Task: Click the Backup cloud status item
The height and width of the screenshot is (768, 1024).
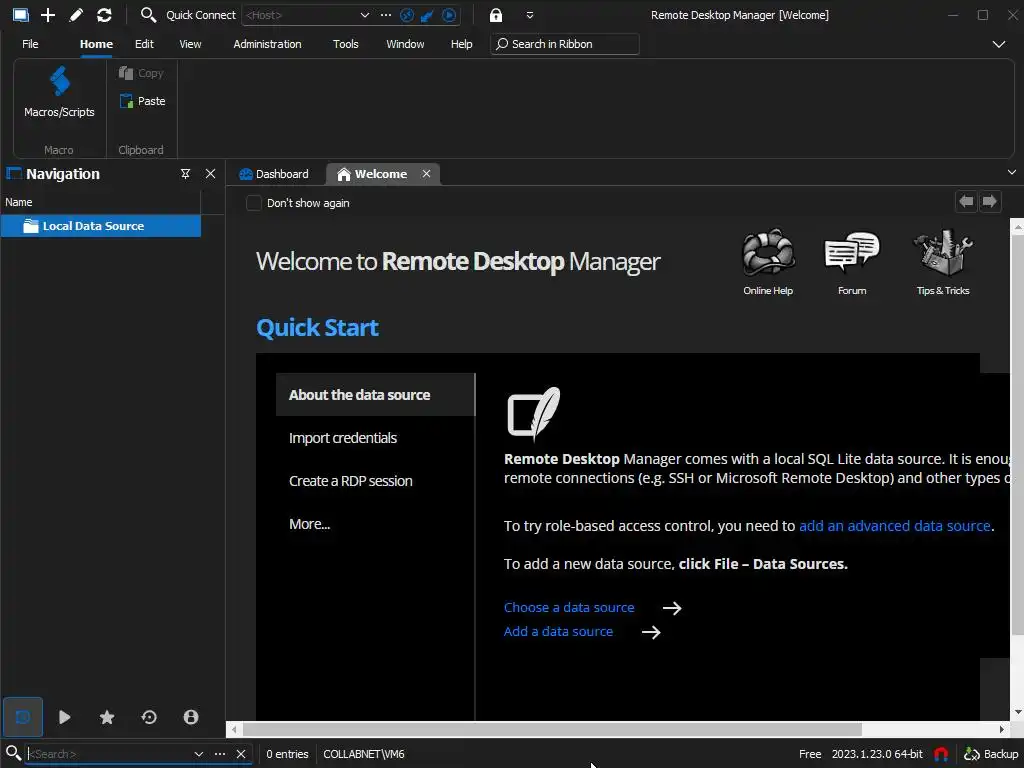Action: [991, 754]
